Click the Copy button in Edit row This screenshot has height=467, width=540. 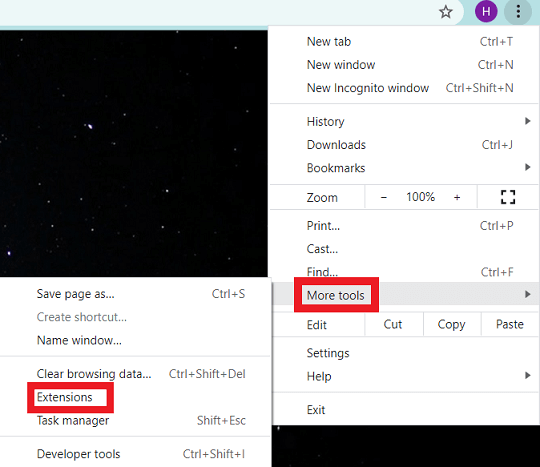(451, 324)
